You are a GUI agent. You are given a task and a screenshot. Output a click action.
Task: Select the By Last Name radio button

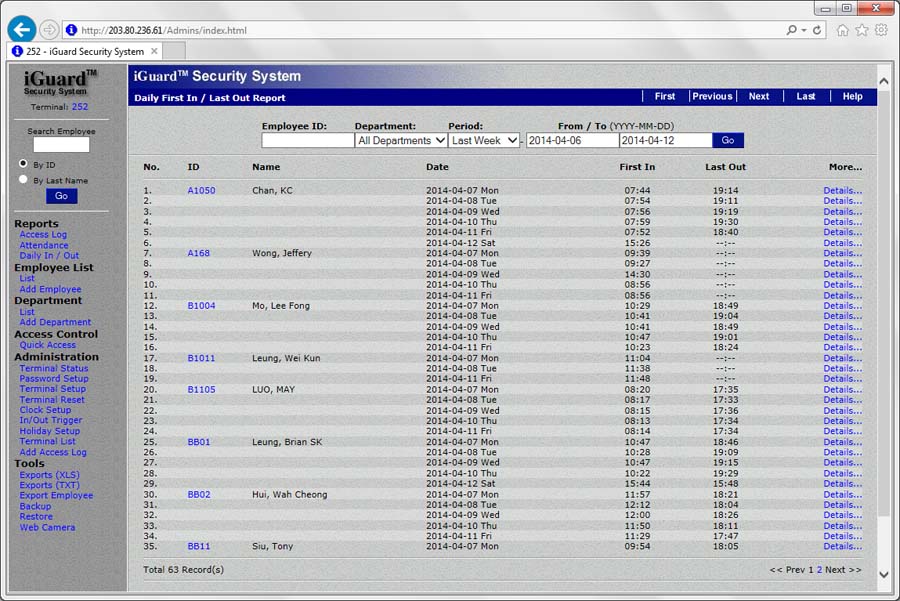point(23,179)
